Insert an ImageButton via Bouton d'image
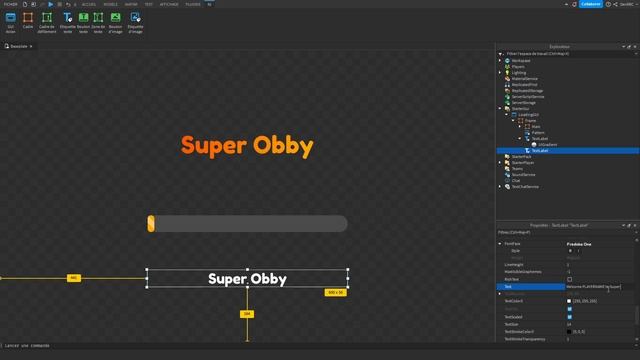 (x=116, y=22)
